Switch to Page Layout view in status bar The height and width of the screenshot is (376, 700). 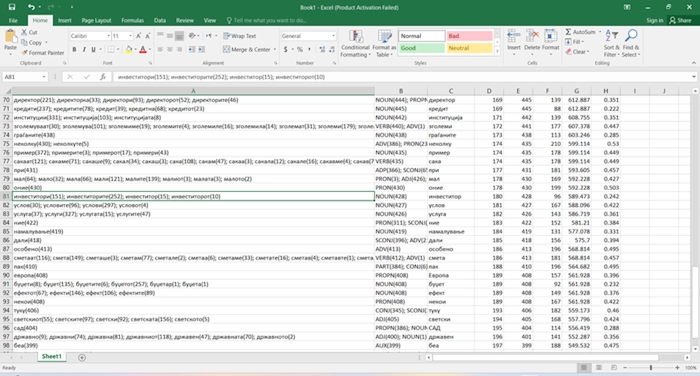coord(599,368)
